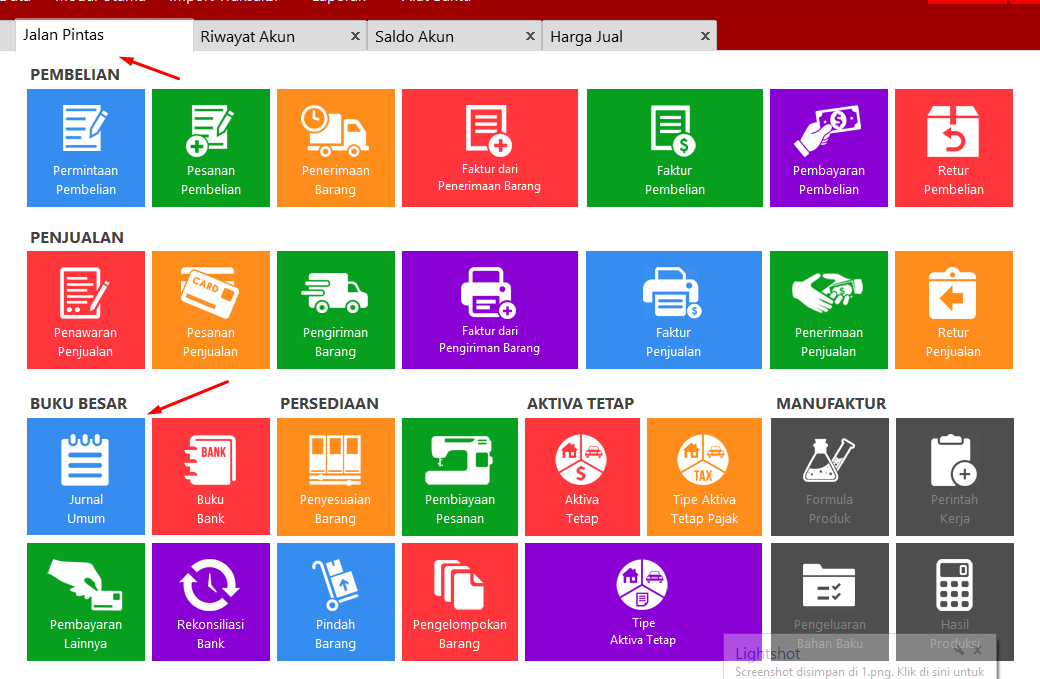Close the Saldo Akun tab
Image resolution: width=1040 pixels, height=679 pixels.
[x=530, y=36]
